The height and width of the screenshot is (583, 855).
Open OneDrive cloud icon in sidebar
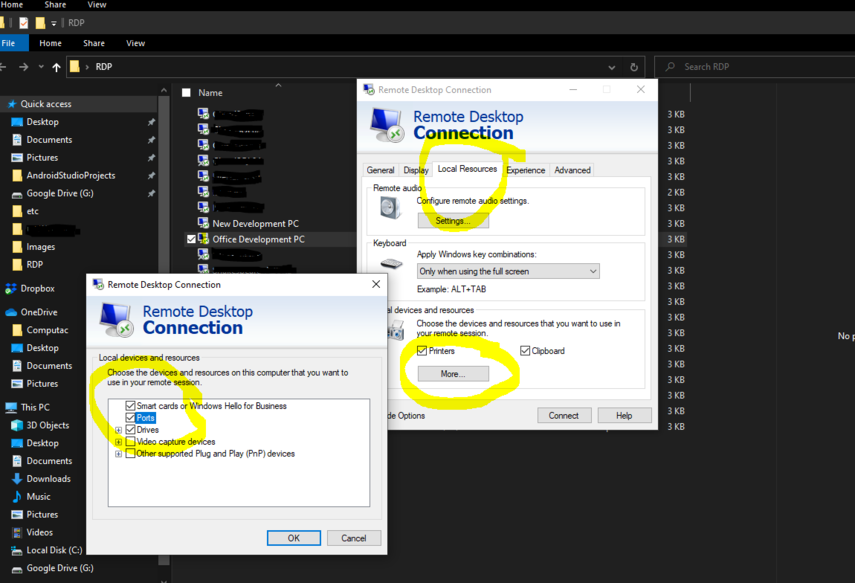click(11, 312)
